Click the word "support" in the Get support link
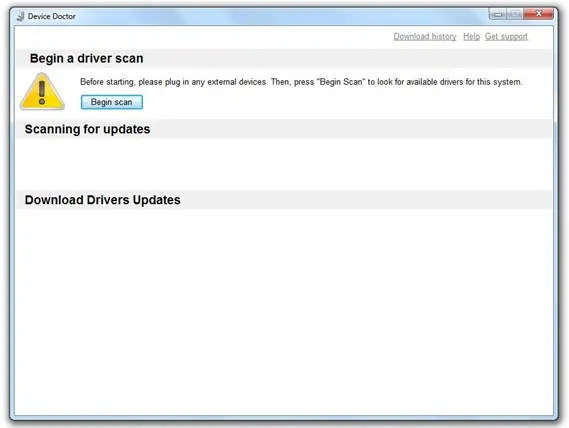 (513, 36)
